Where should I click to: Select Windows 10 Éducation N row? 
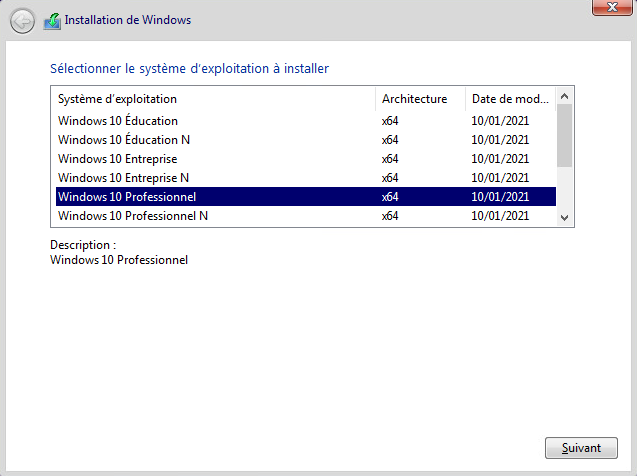(306, 140)
